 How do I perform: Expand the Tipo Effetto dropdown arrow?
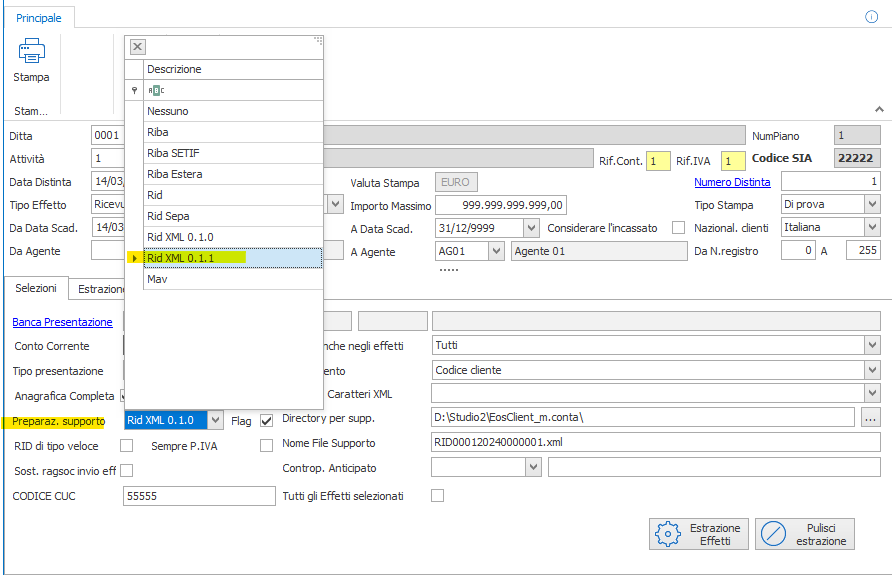336,204
